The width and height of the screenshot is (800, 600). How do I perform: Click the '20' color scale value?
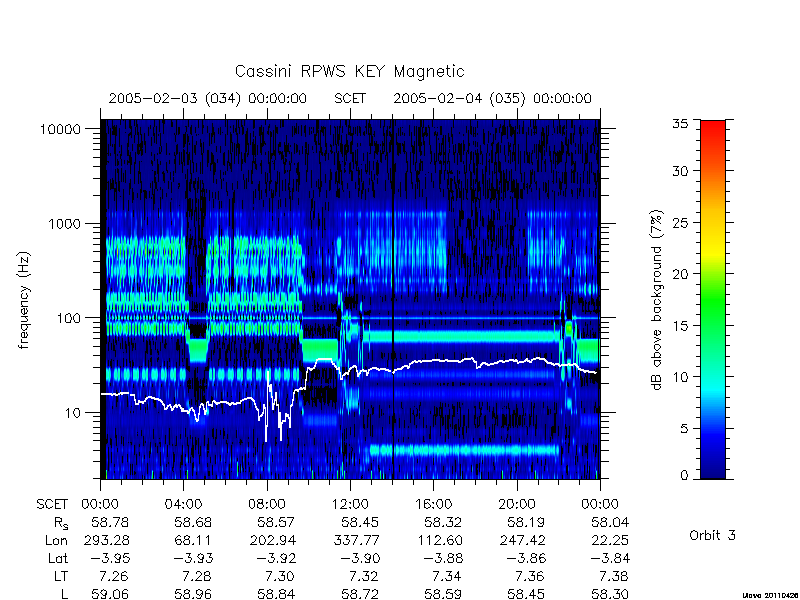coord(680,273)
